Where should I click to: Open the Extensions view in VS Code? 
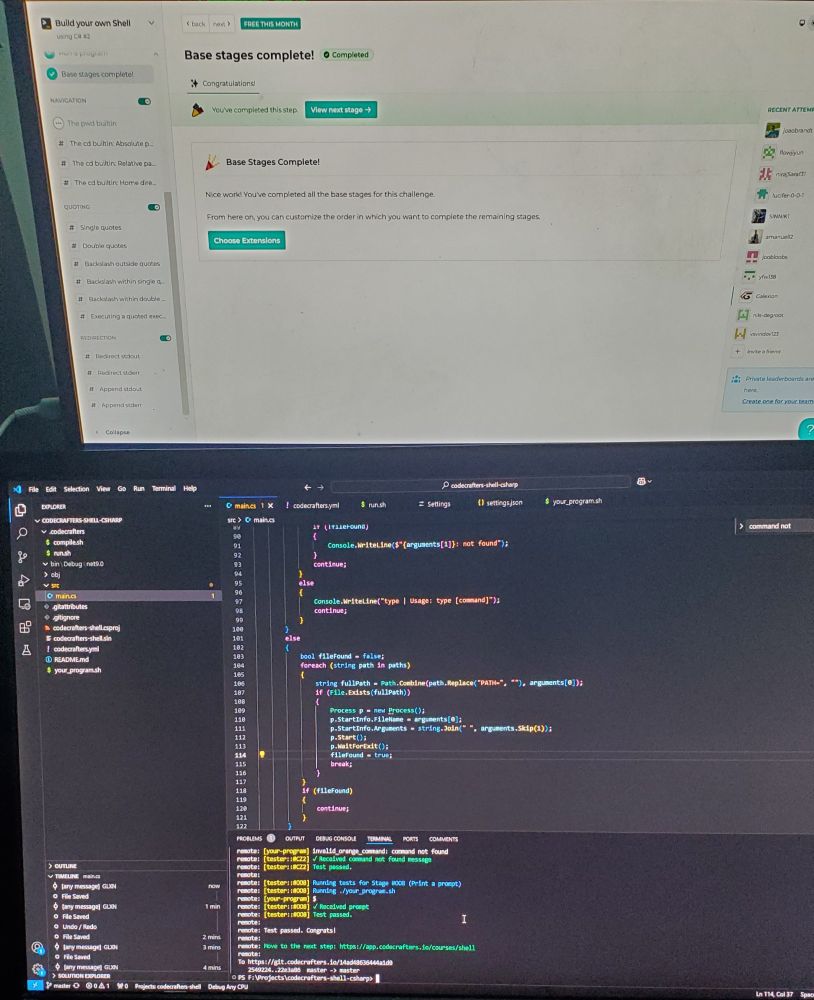tap(26, 628)
